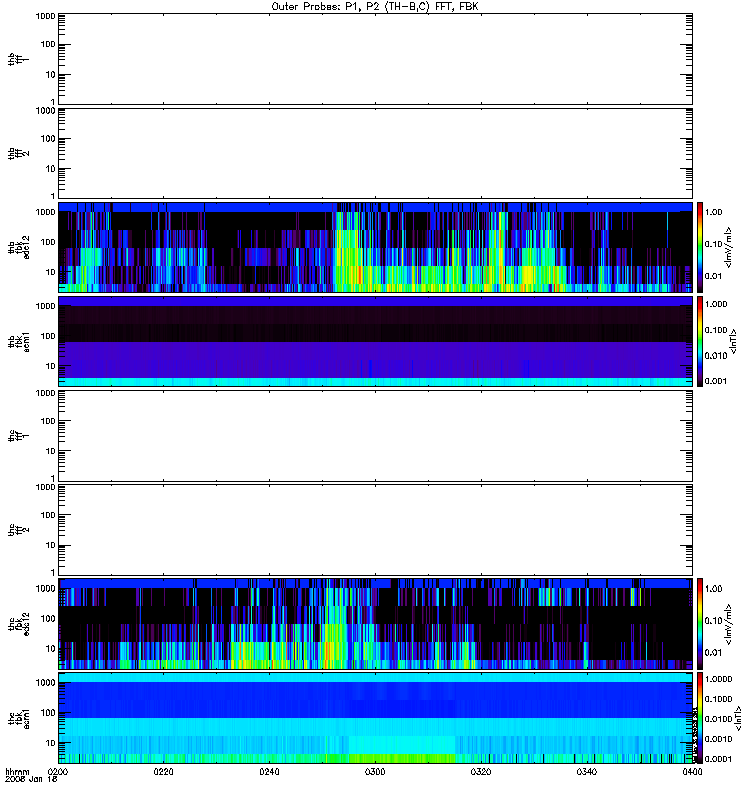Click the "thc fbk scm1" y-axis title
The width and height of the screenshot is (750, 800).
point(18,718)
